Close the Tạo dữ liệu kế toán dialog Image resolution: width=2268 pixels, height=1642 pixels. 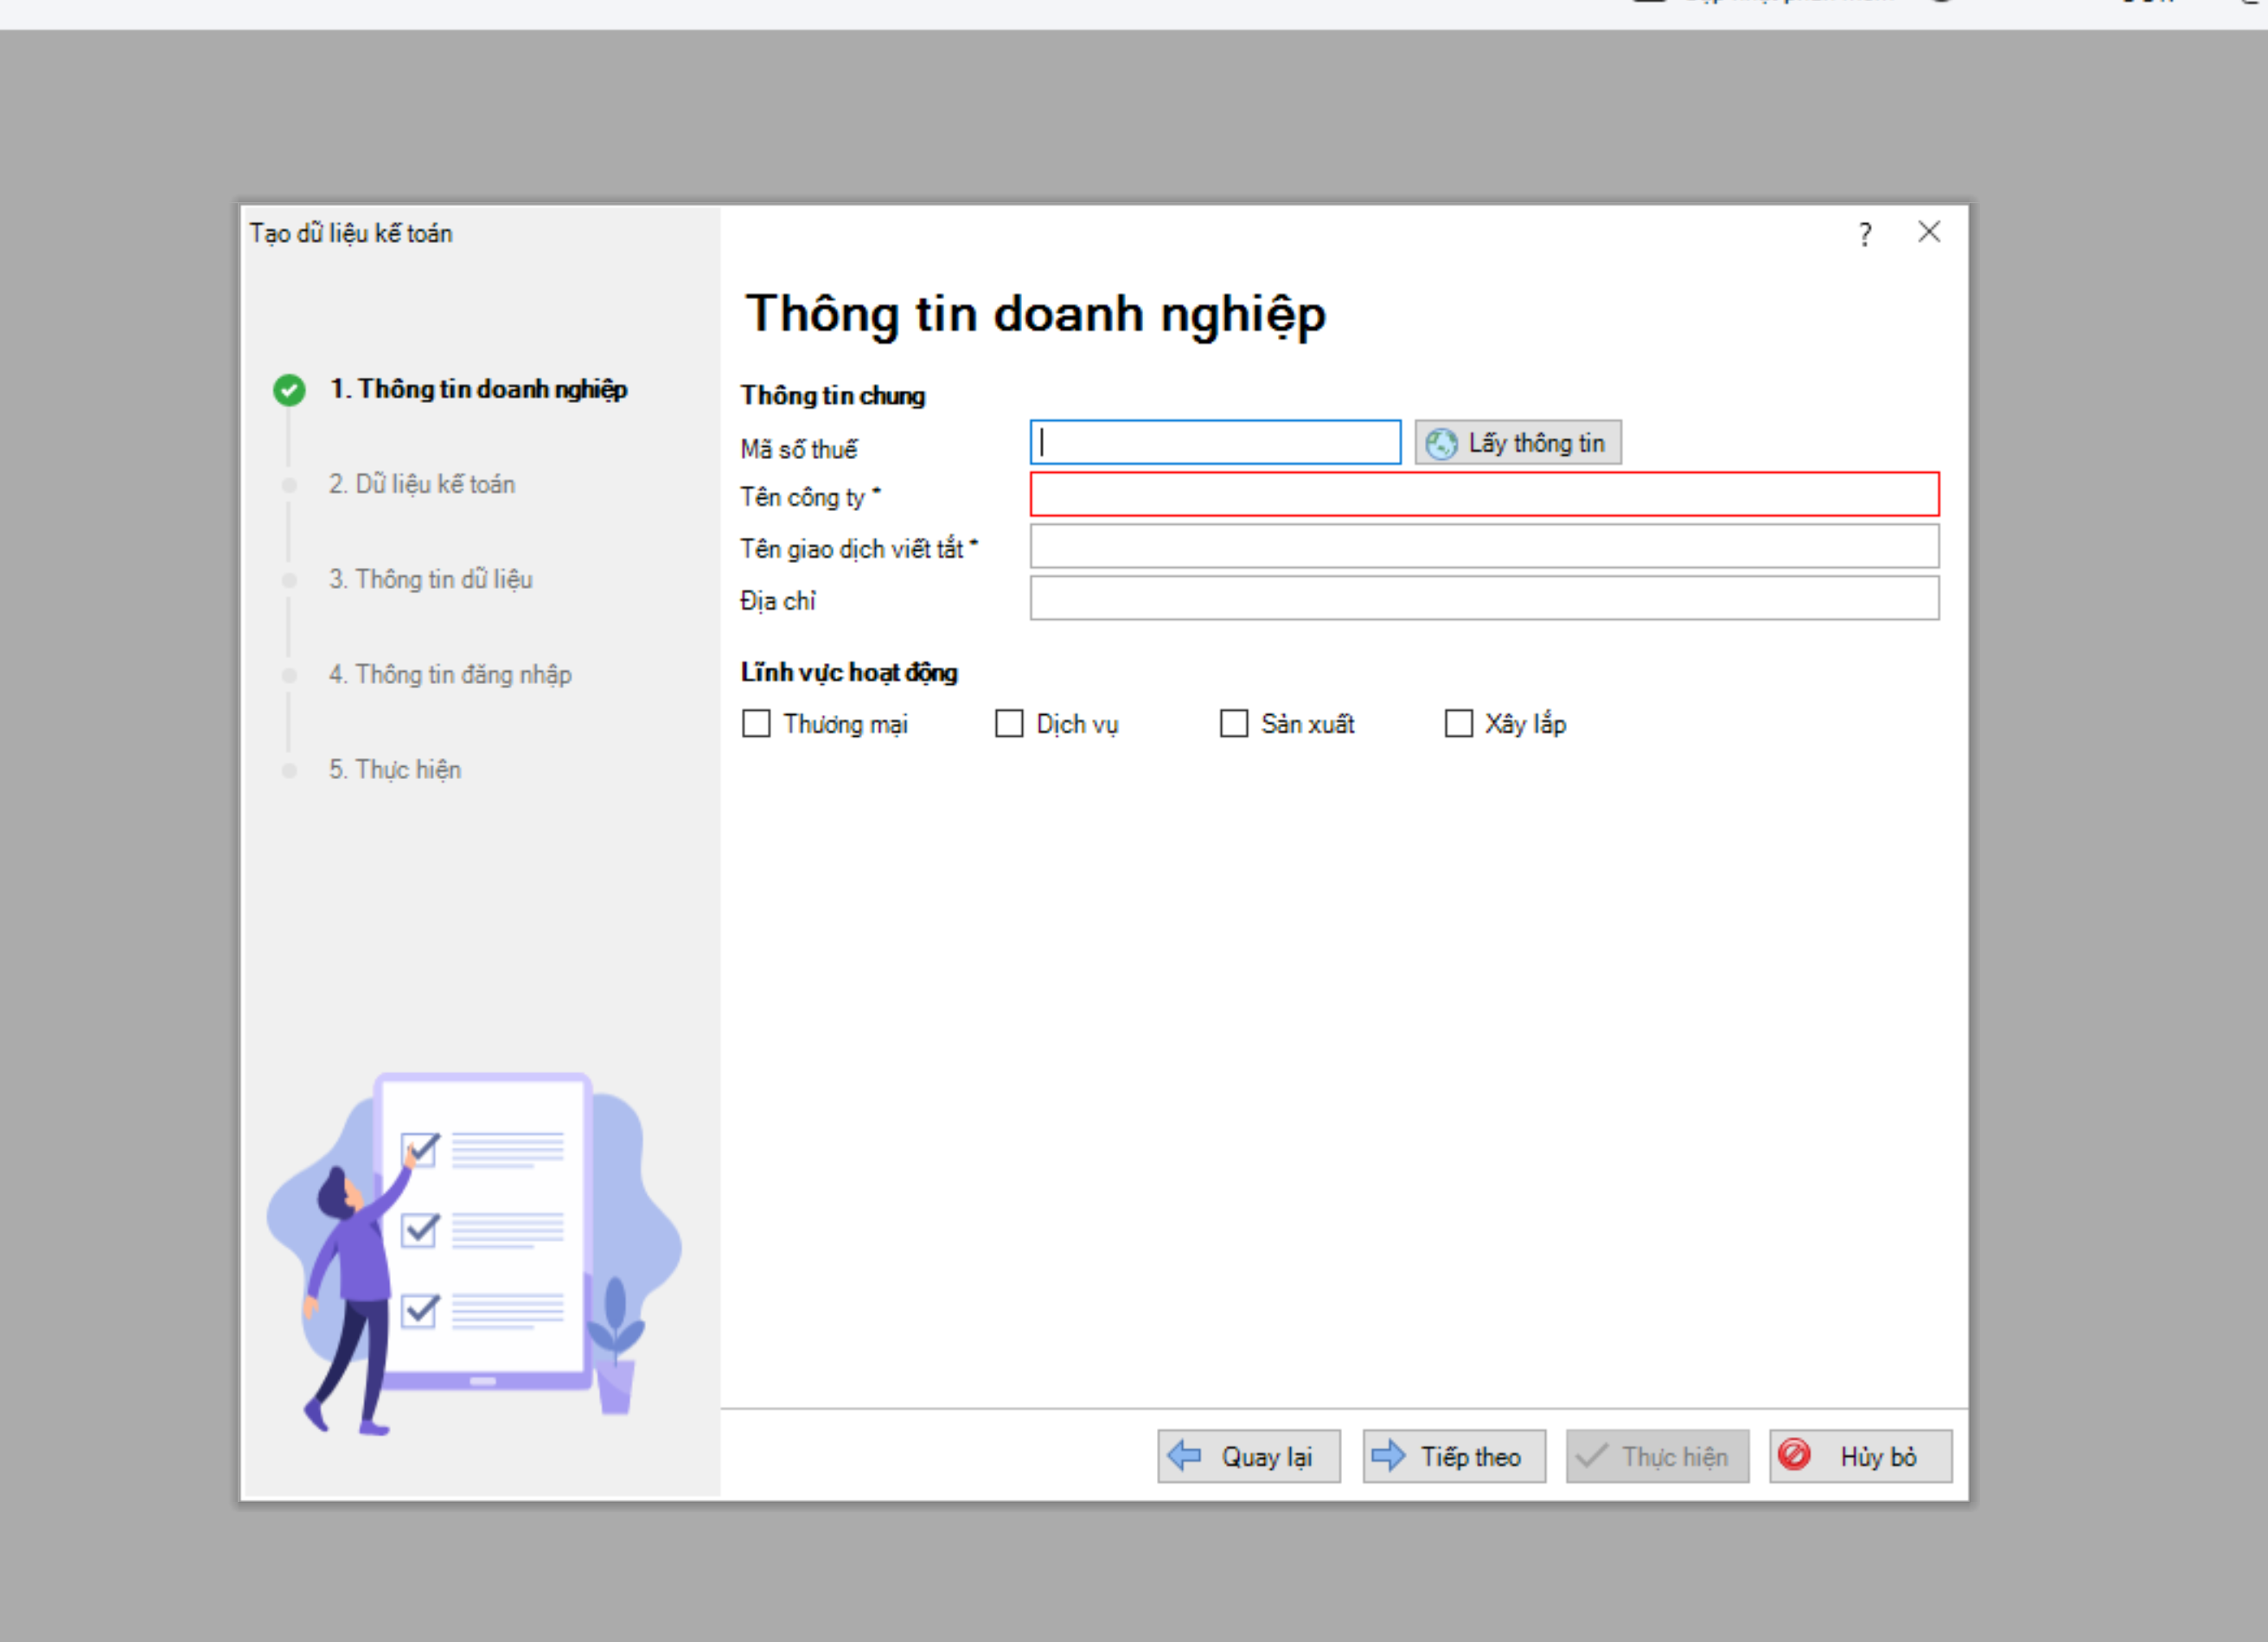pyautogui.click(x=1929, y=232)
